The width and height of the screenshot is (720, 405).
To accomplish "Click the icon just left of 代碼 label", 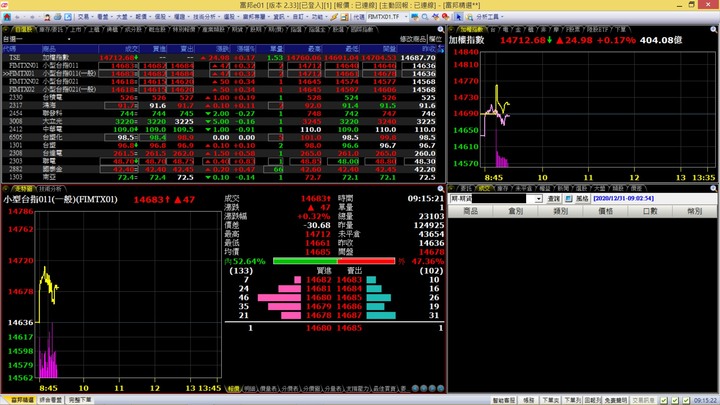I will pos(344,17).
